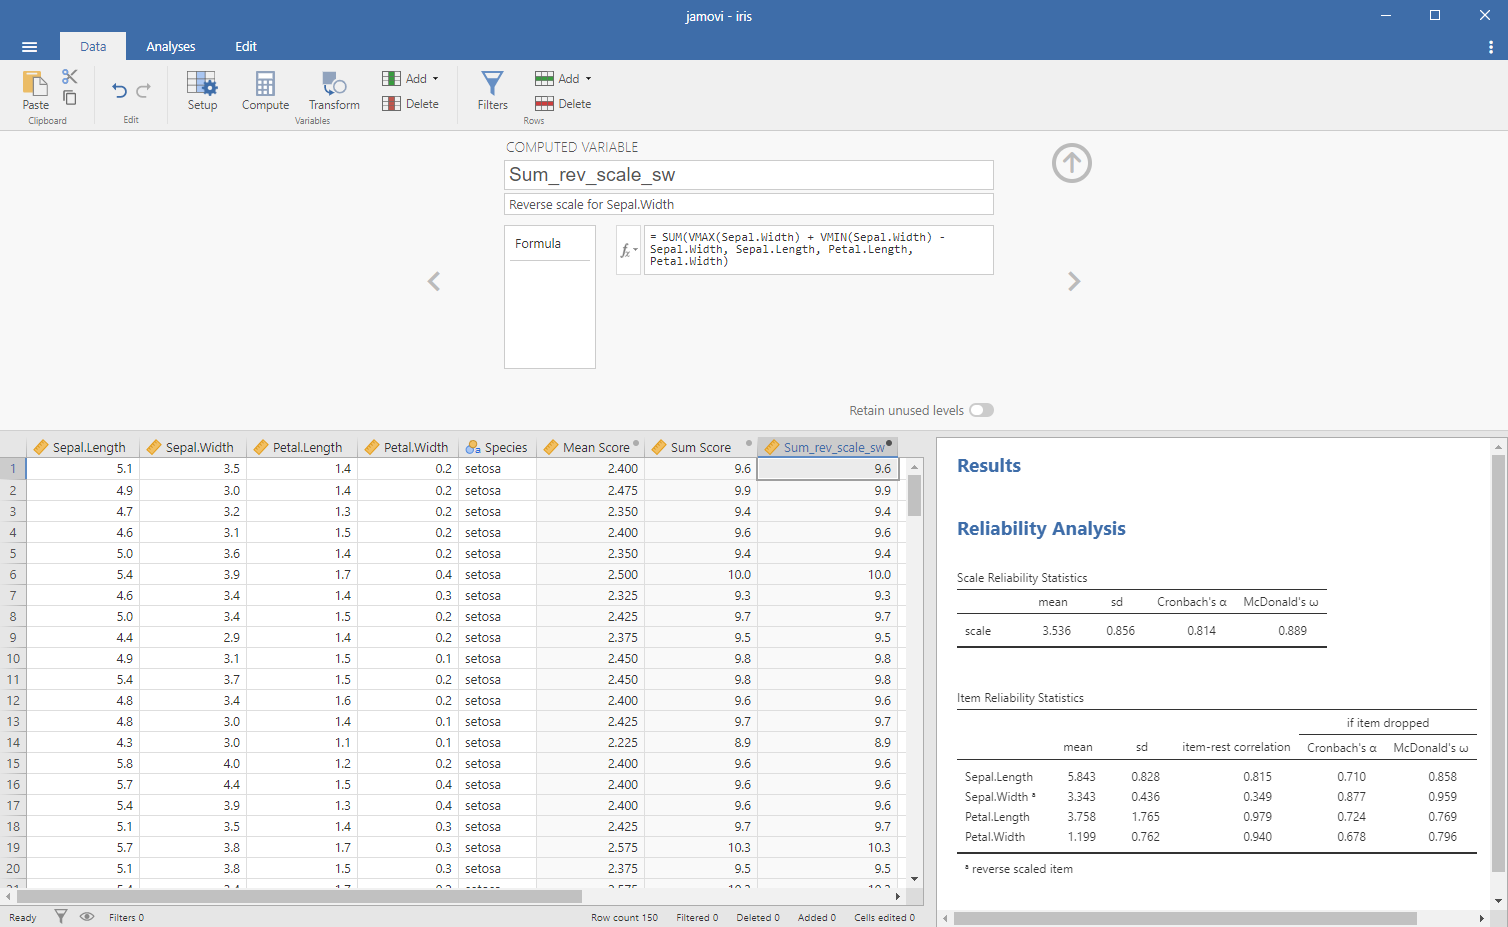
Task: Delete the selected variable
Action: [x=411, y=104]
